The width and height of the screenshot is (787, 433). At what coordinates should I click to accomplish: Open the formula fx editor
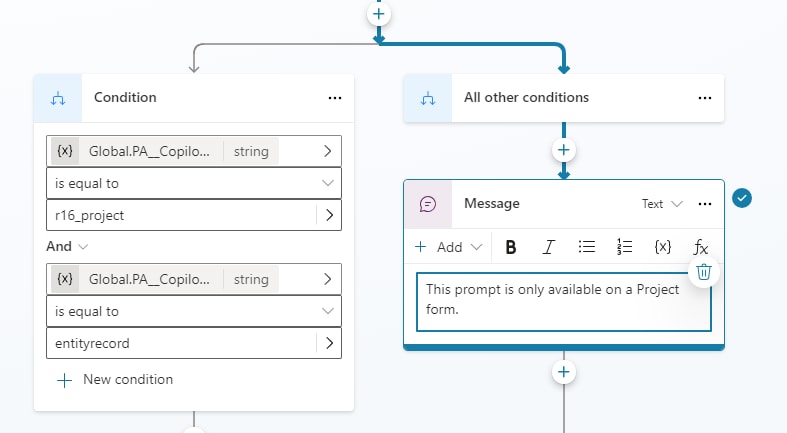click(701, 247)
